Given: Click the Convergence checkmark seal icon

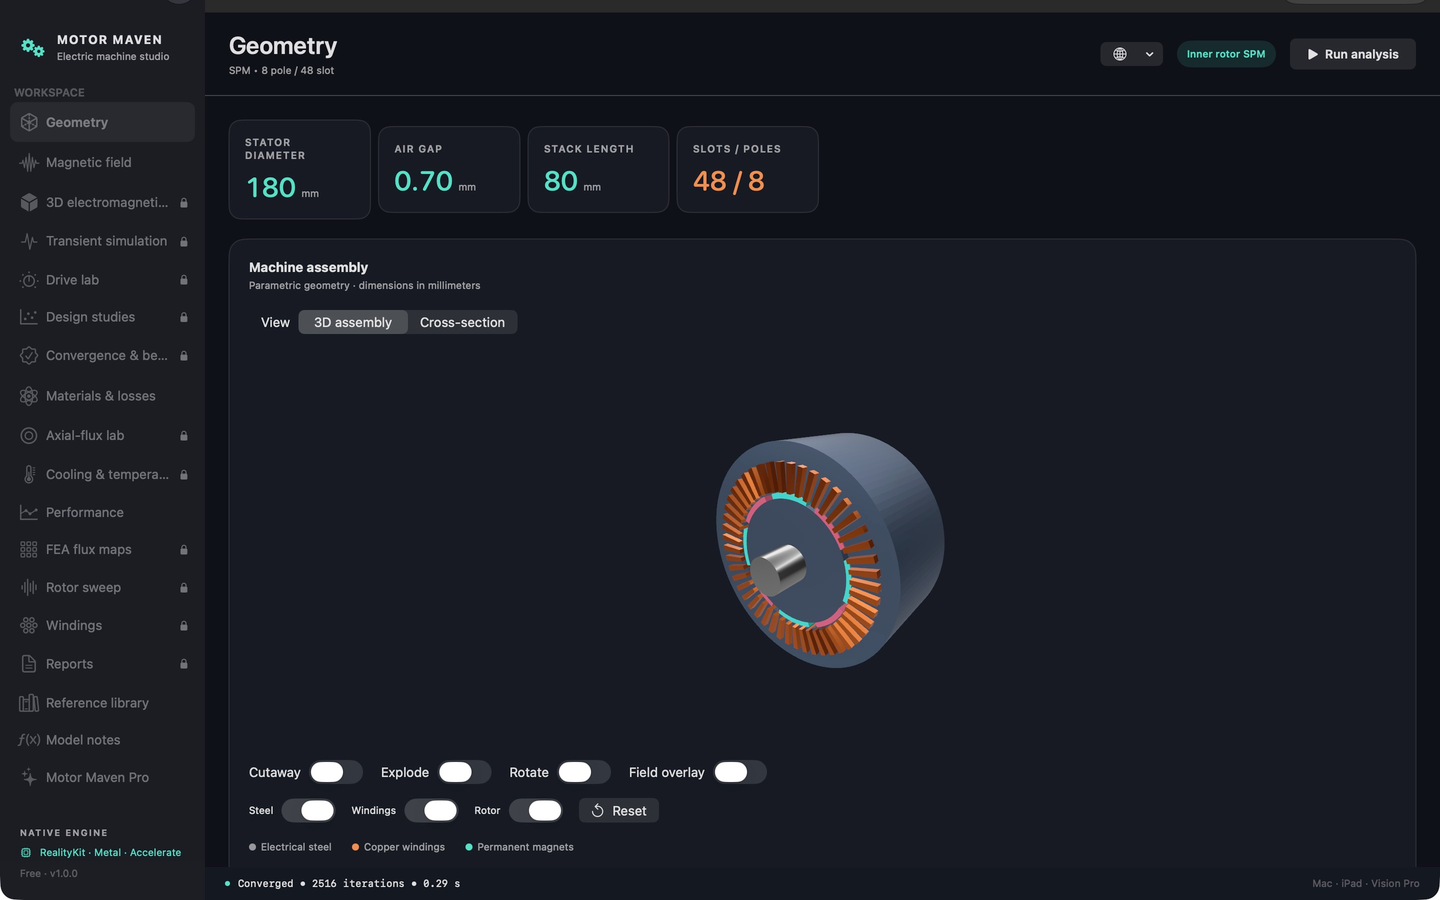Looking at the screenshot, I should pyautogui.click(x=29, y=355).
